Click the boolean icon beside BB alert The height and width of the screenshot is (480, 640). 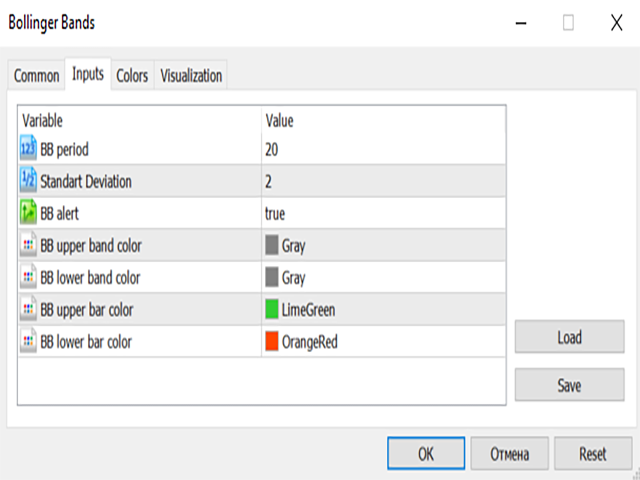click(28, 213)
